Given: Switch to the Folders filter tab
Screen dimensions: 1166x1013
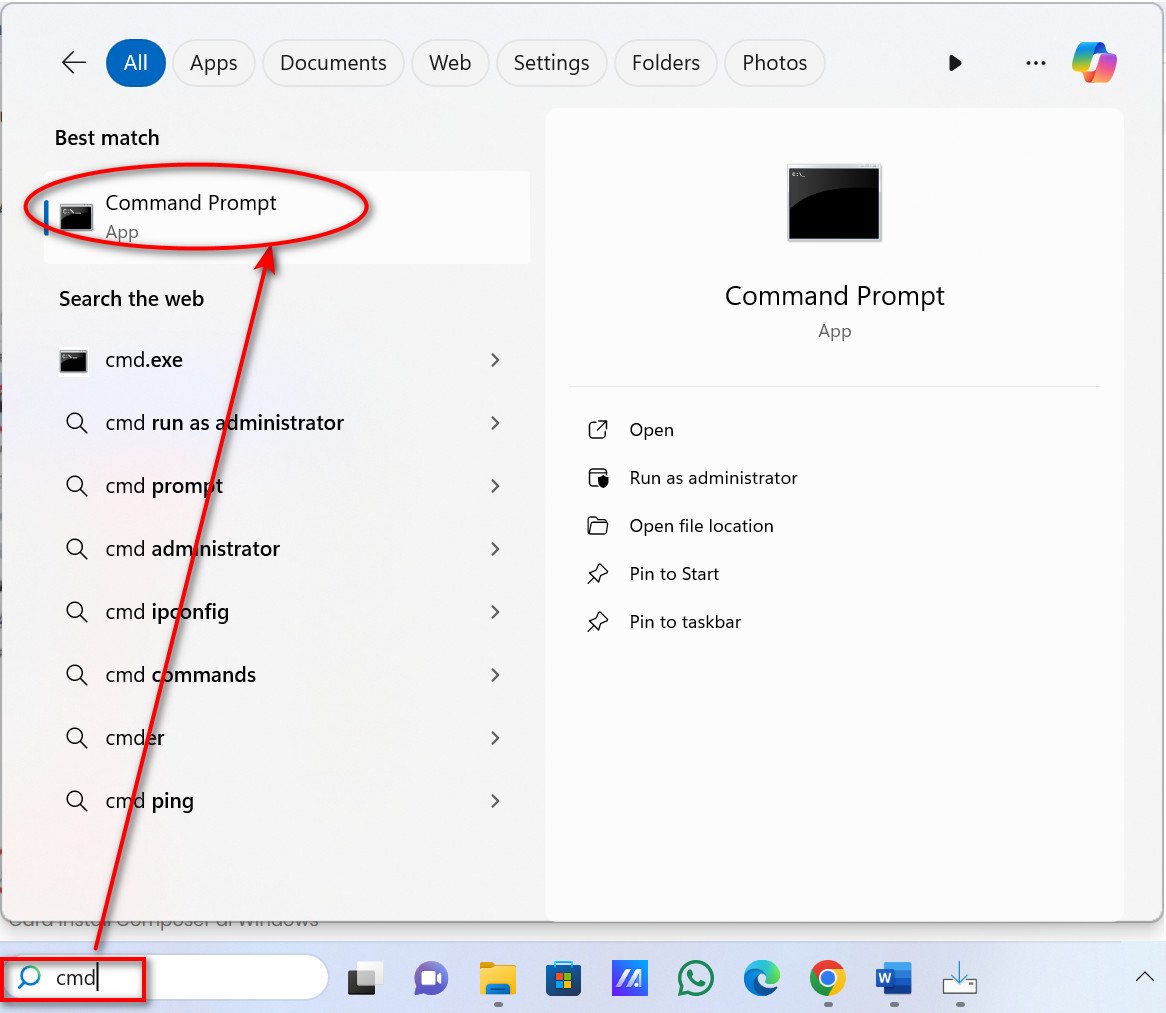Looking at the screenshot, I should pyautogui.click(x=666, y=63).
